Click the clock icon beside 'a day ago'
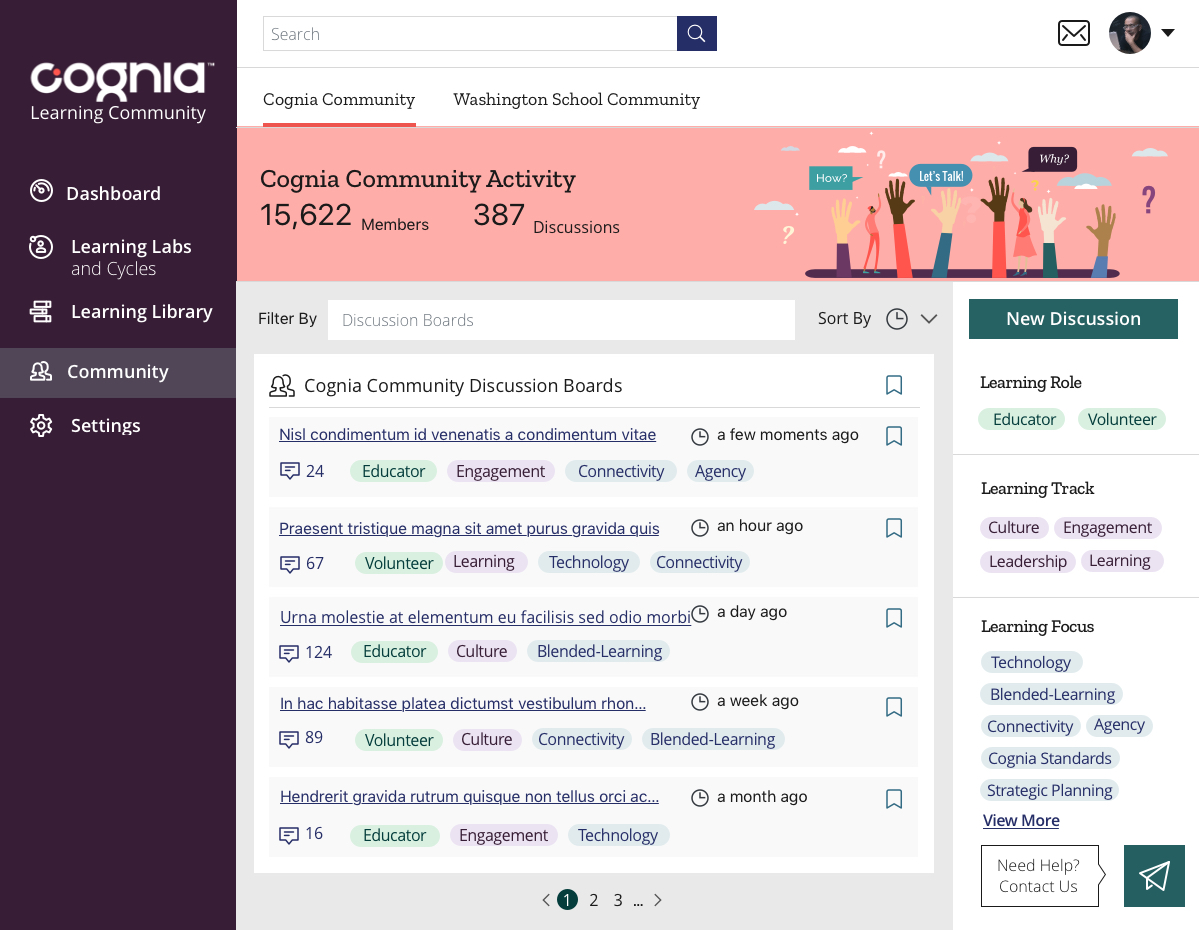The width and height of the screenshot is (1199, 930). coord(700,613)
